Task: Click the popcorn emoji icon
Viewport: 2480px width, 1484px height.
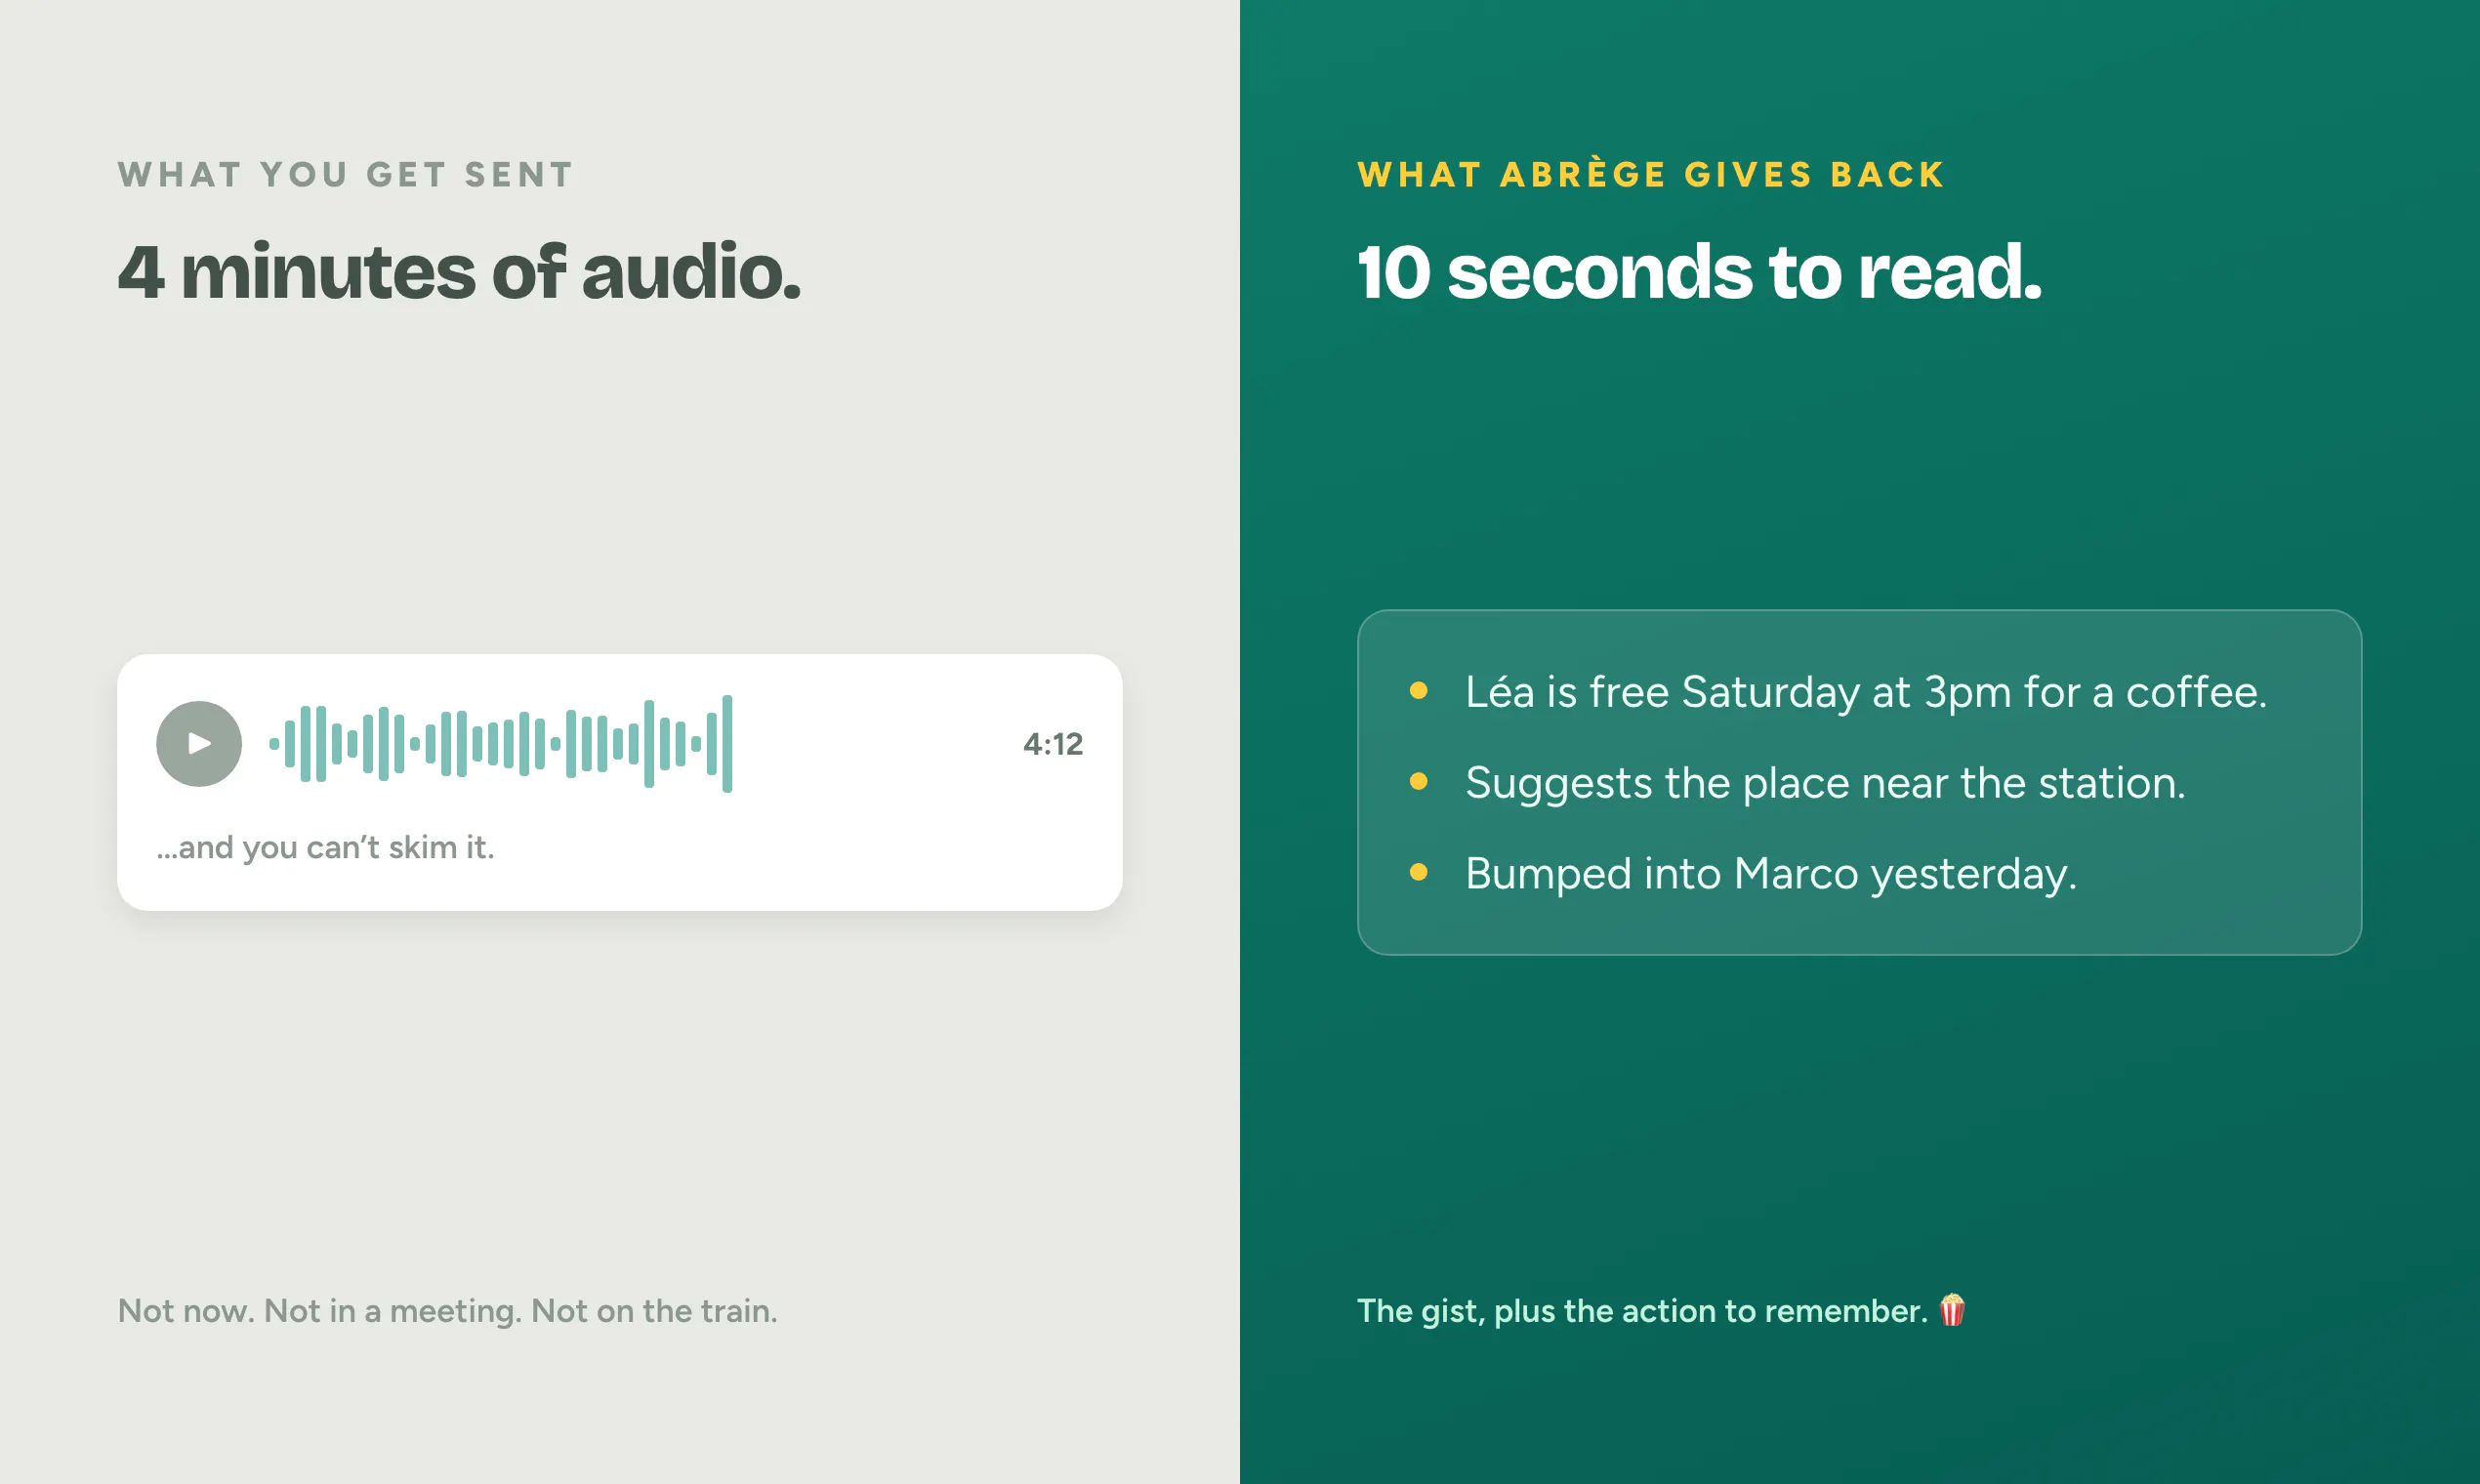Action: click(1952, 1310)
